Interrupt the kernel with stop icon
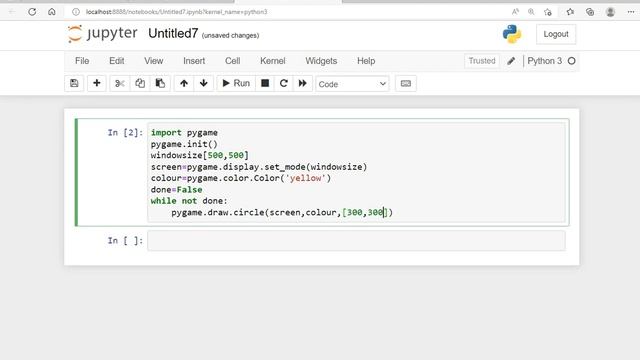 [265, 83]
